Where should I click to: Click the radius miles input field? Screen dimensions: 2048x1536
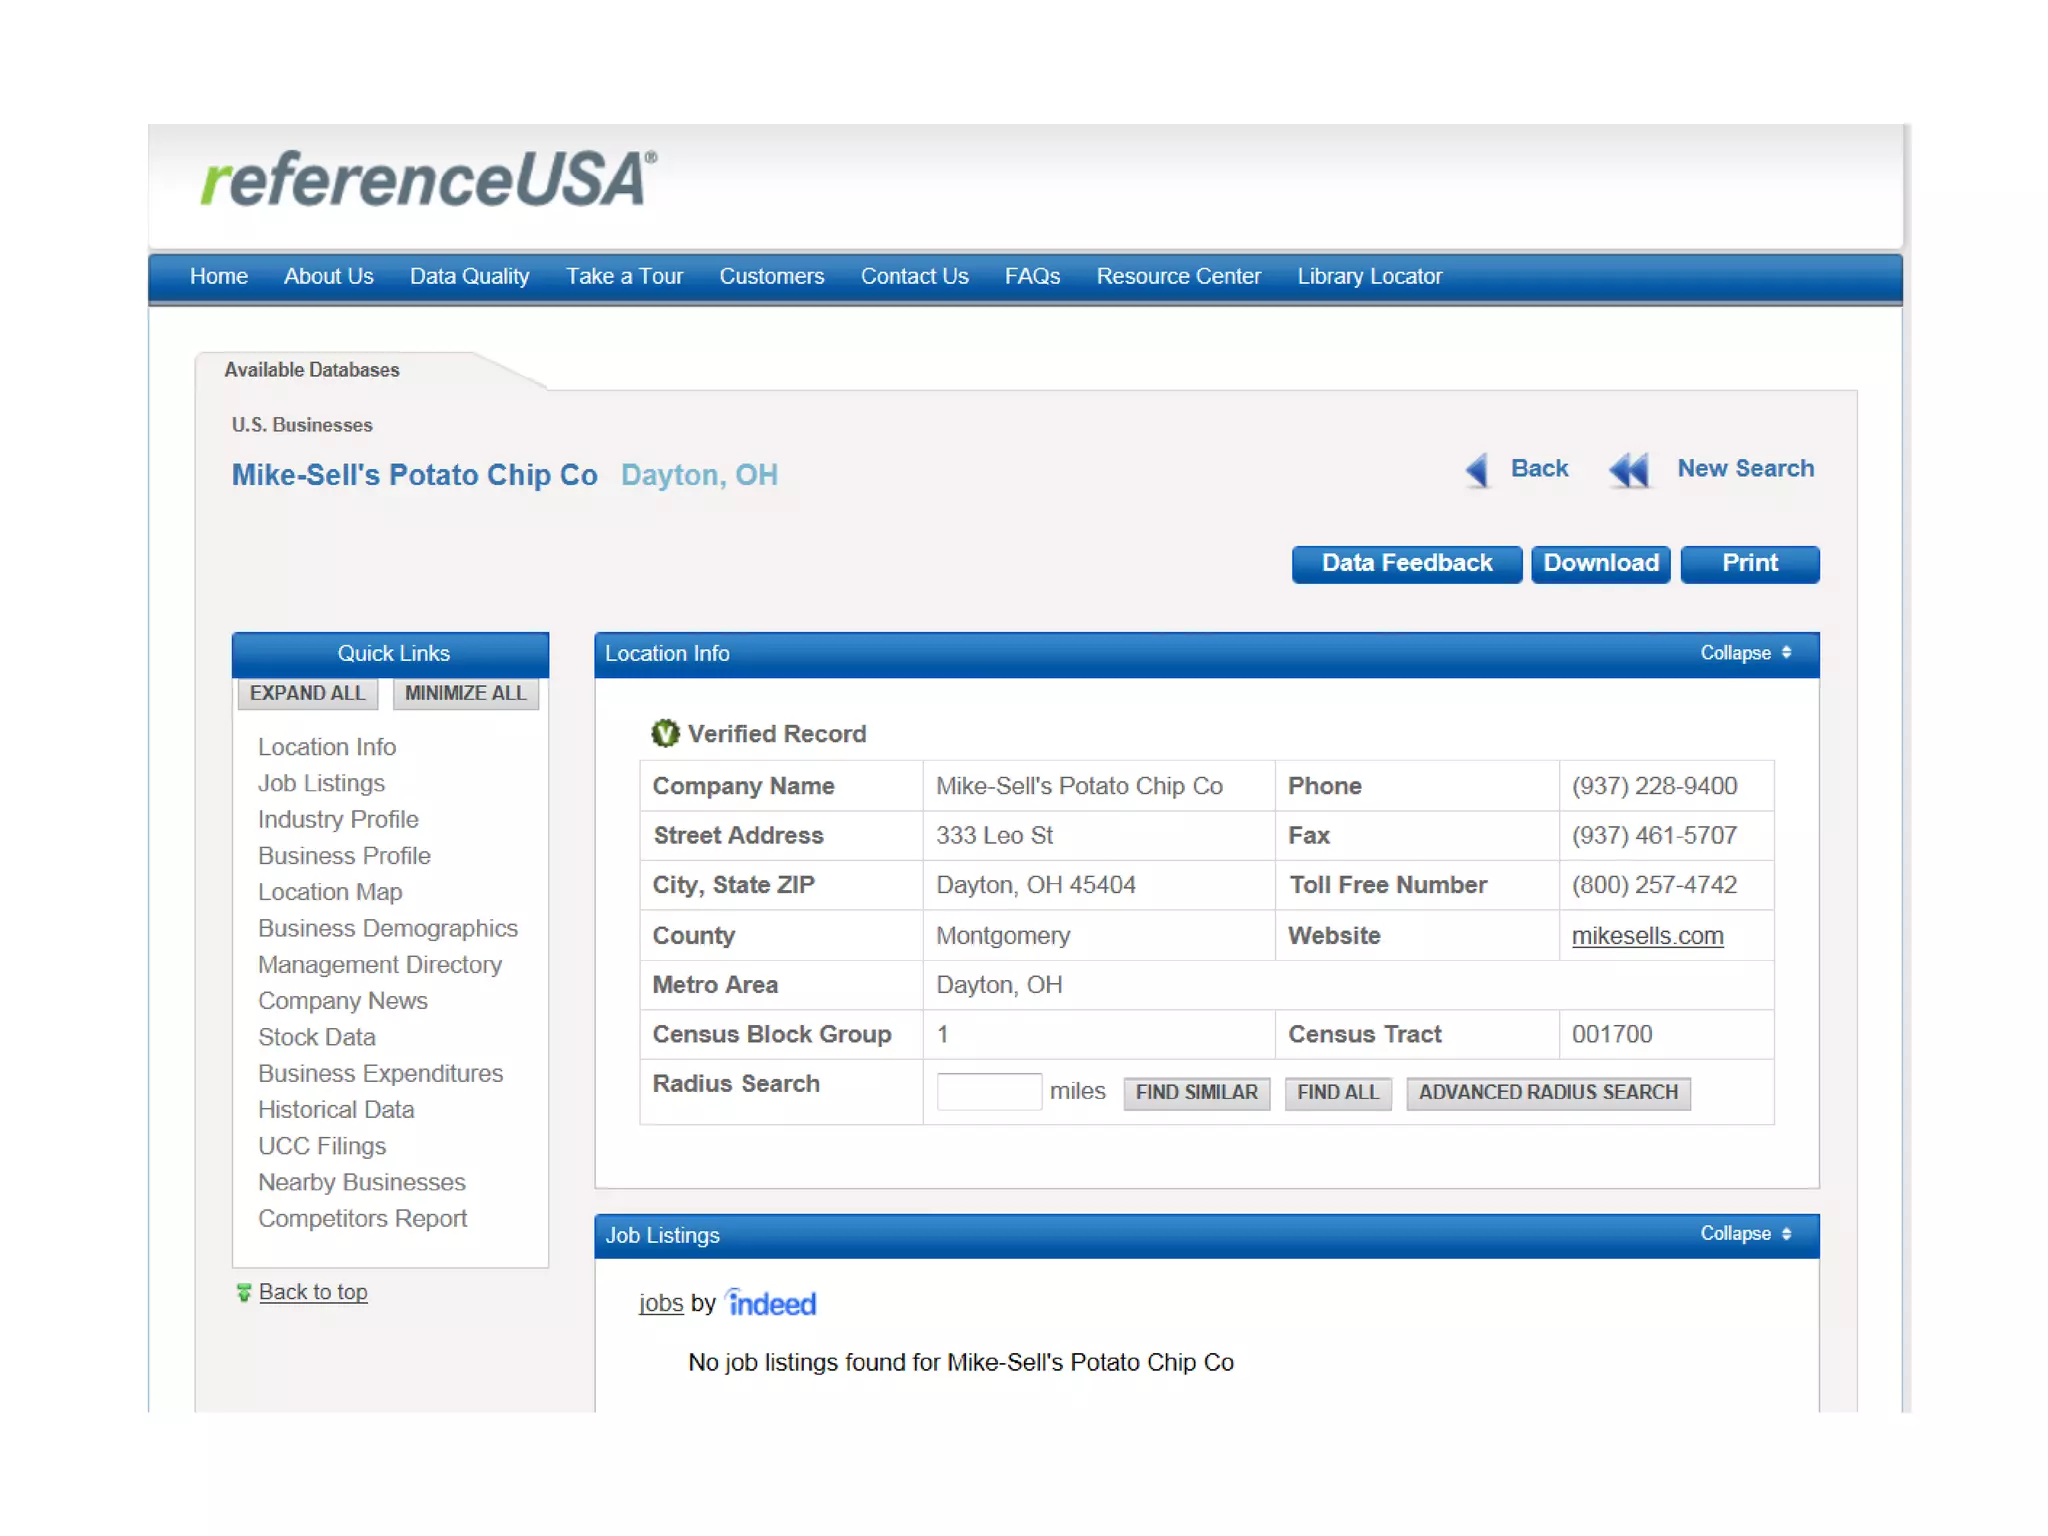coord(988,1091)
